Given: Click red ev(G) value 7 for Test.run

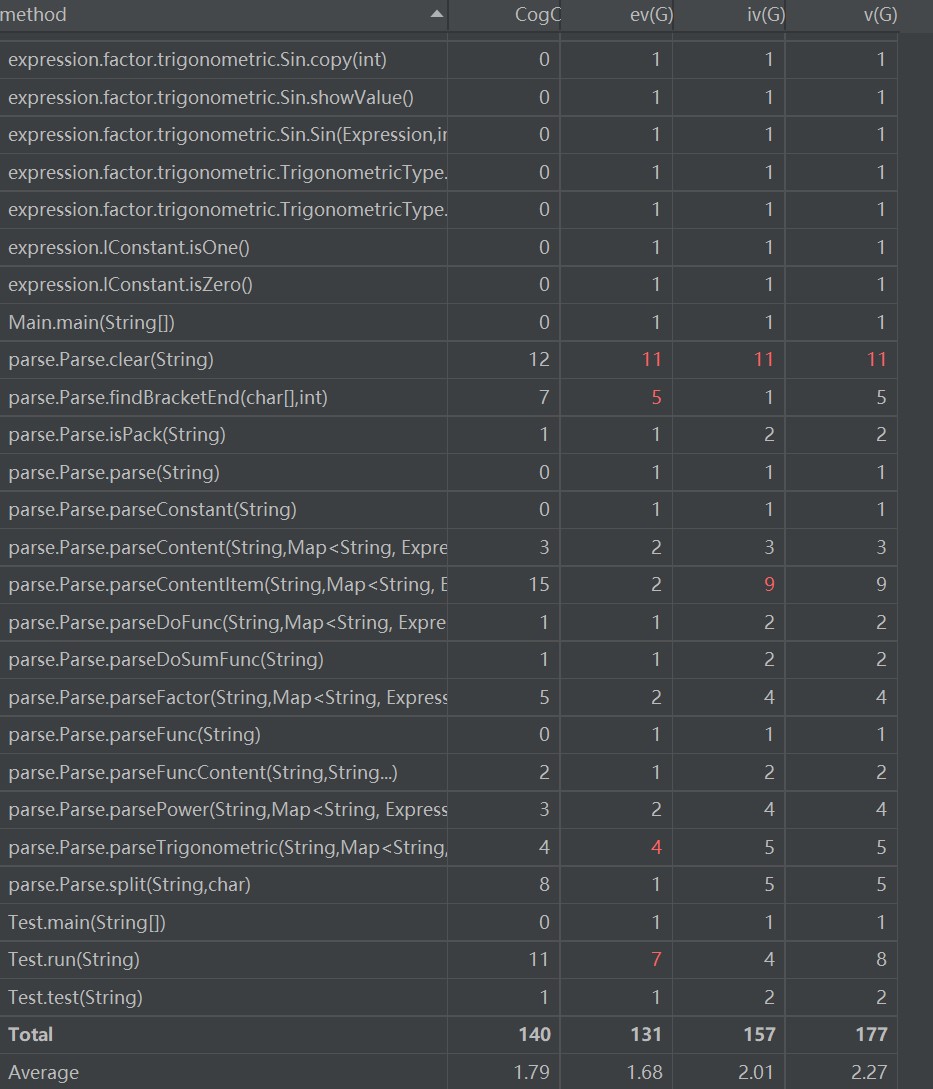Looking at the screenshot, I should click(657, 960).
